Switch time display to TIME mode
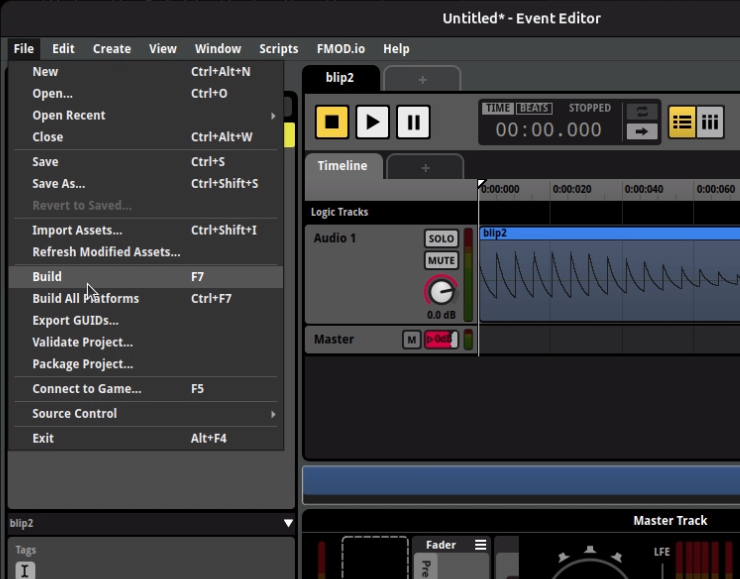740x579 pixels. coord(498,108)
